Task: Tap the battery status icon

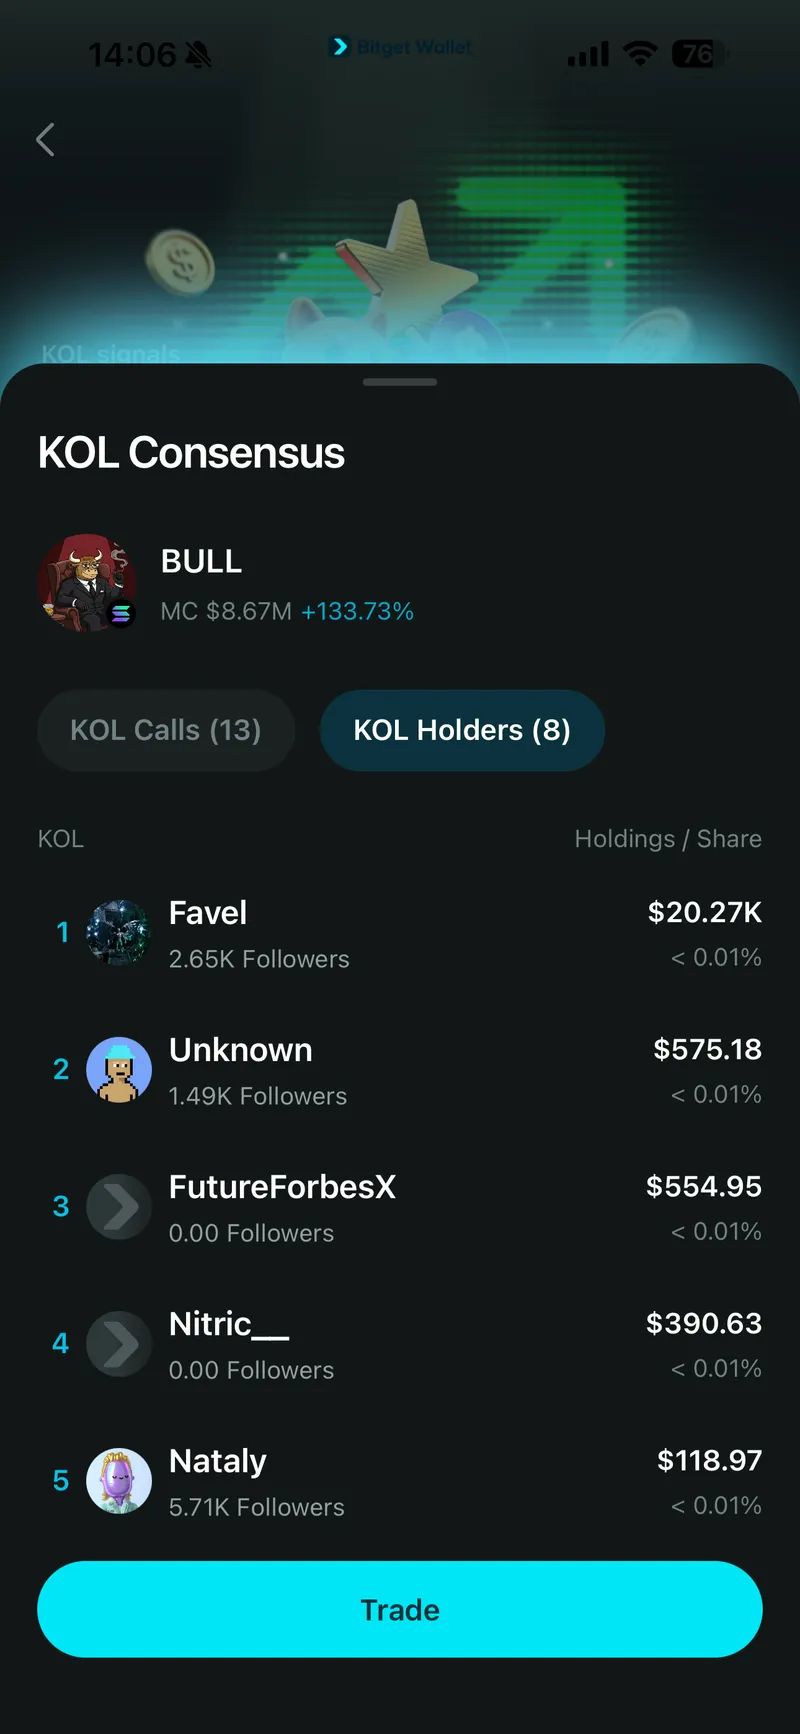Action: click(700, 53)
